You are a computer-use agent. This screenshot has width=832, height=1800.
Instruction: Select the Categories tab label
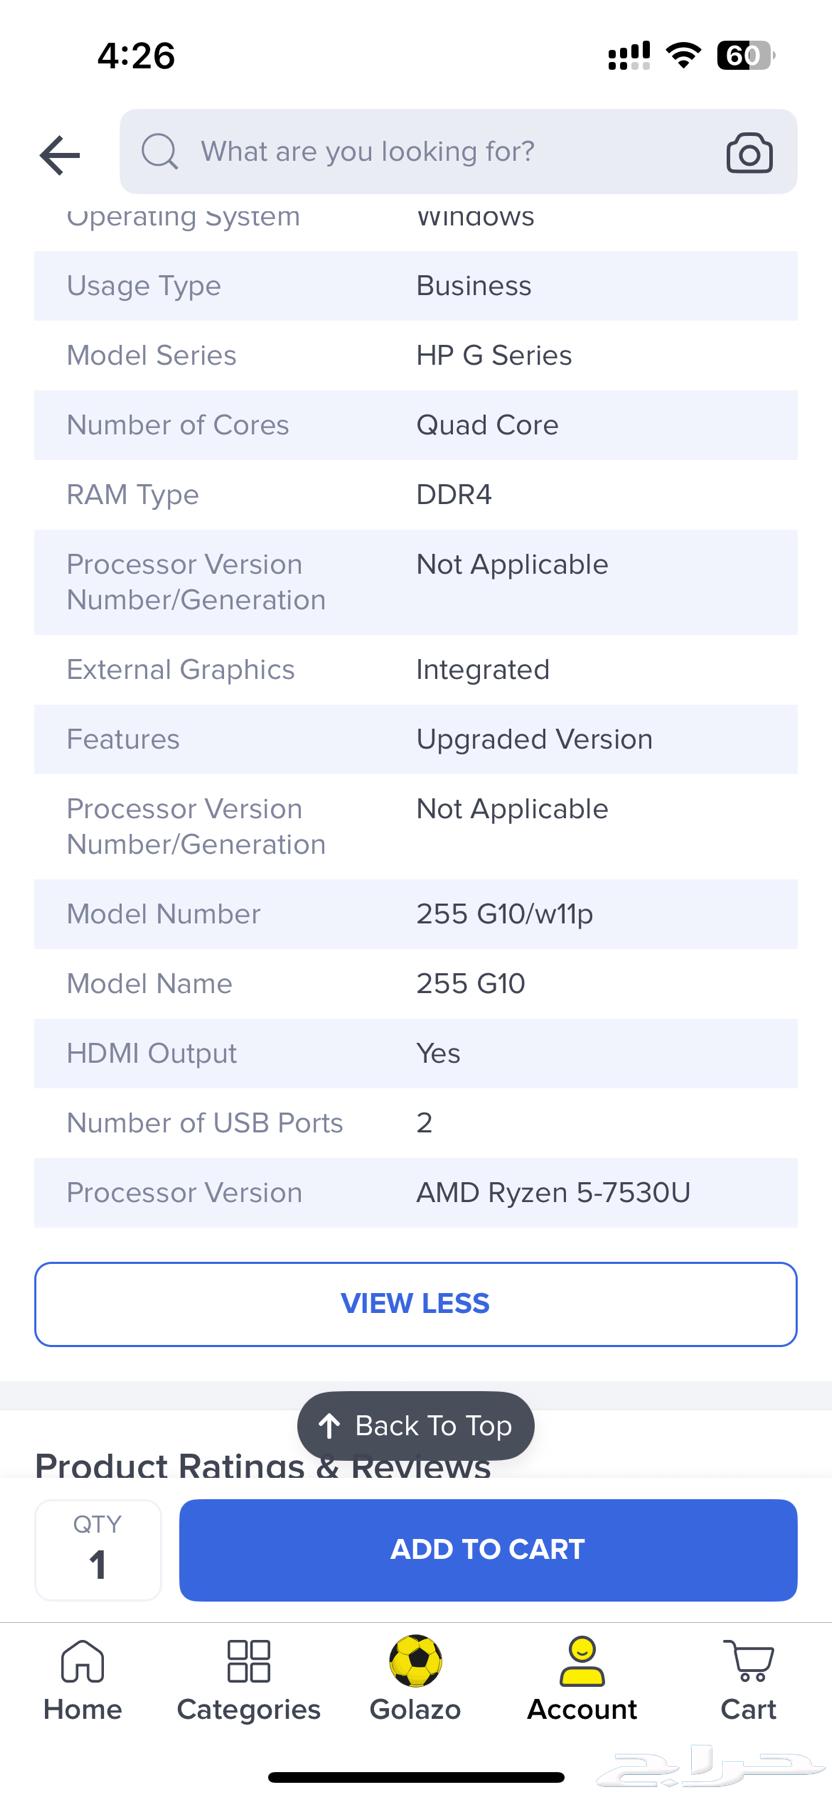(x=248, y=1709)
